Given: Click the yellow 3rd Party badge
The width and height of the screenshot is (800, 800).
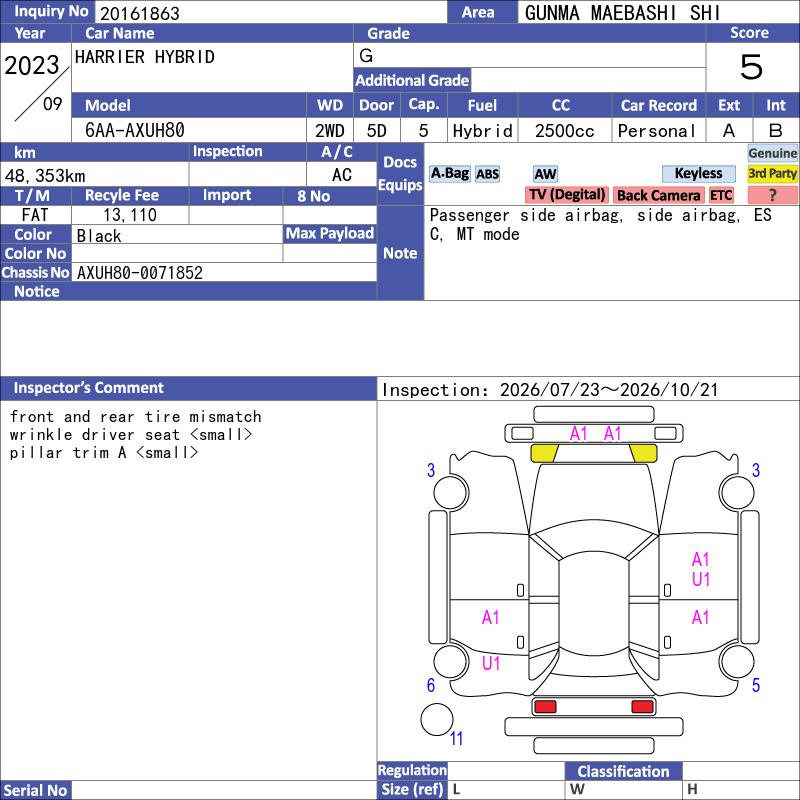Looking at the screenshot, I should pos(772,173).
